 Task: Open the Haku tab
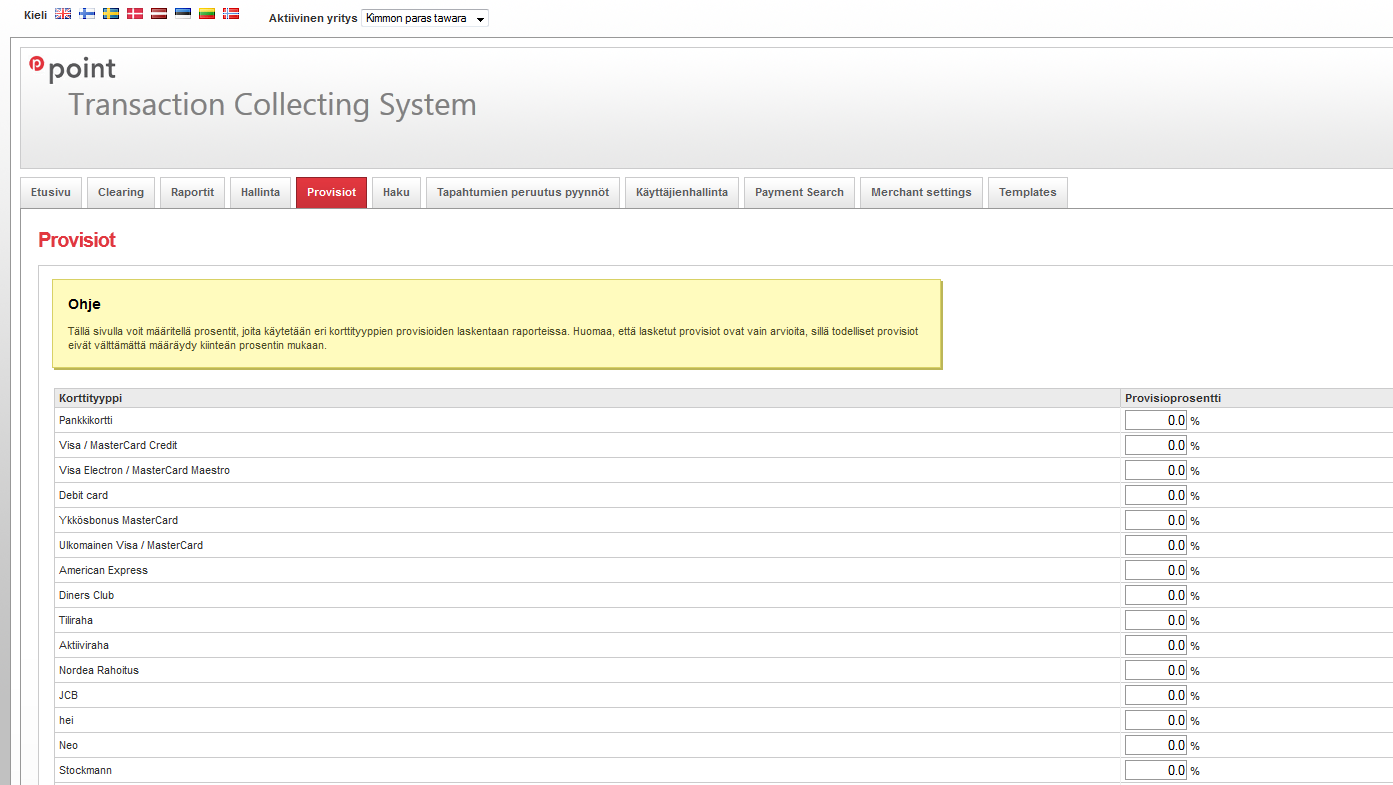397,193
